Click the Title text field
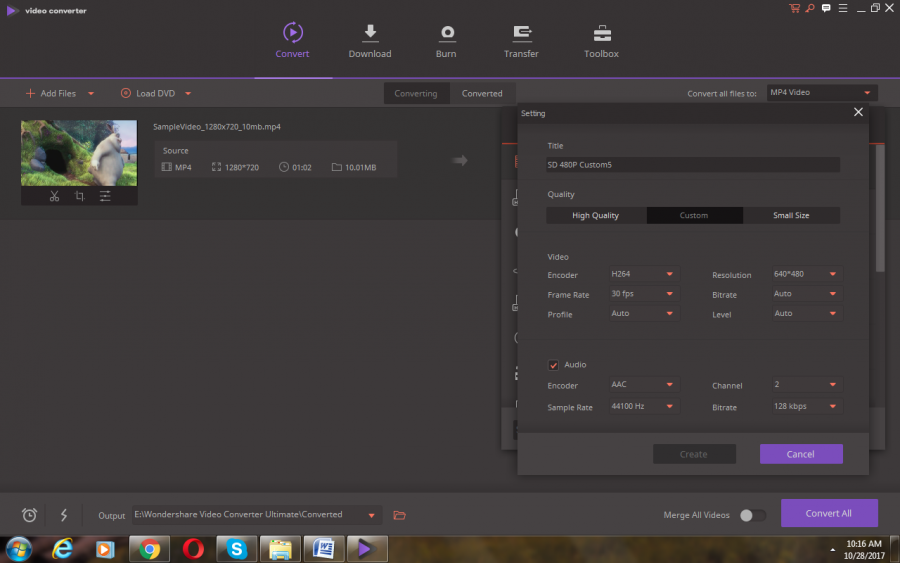Screen dimensions: 900x563 coord(693,164)
